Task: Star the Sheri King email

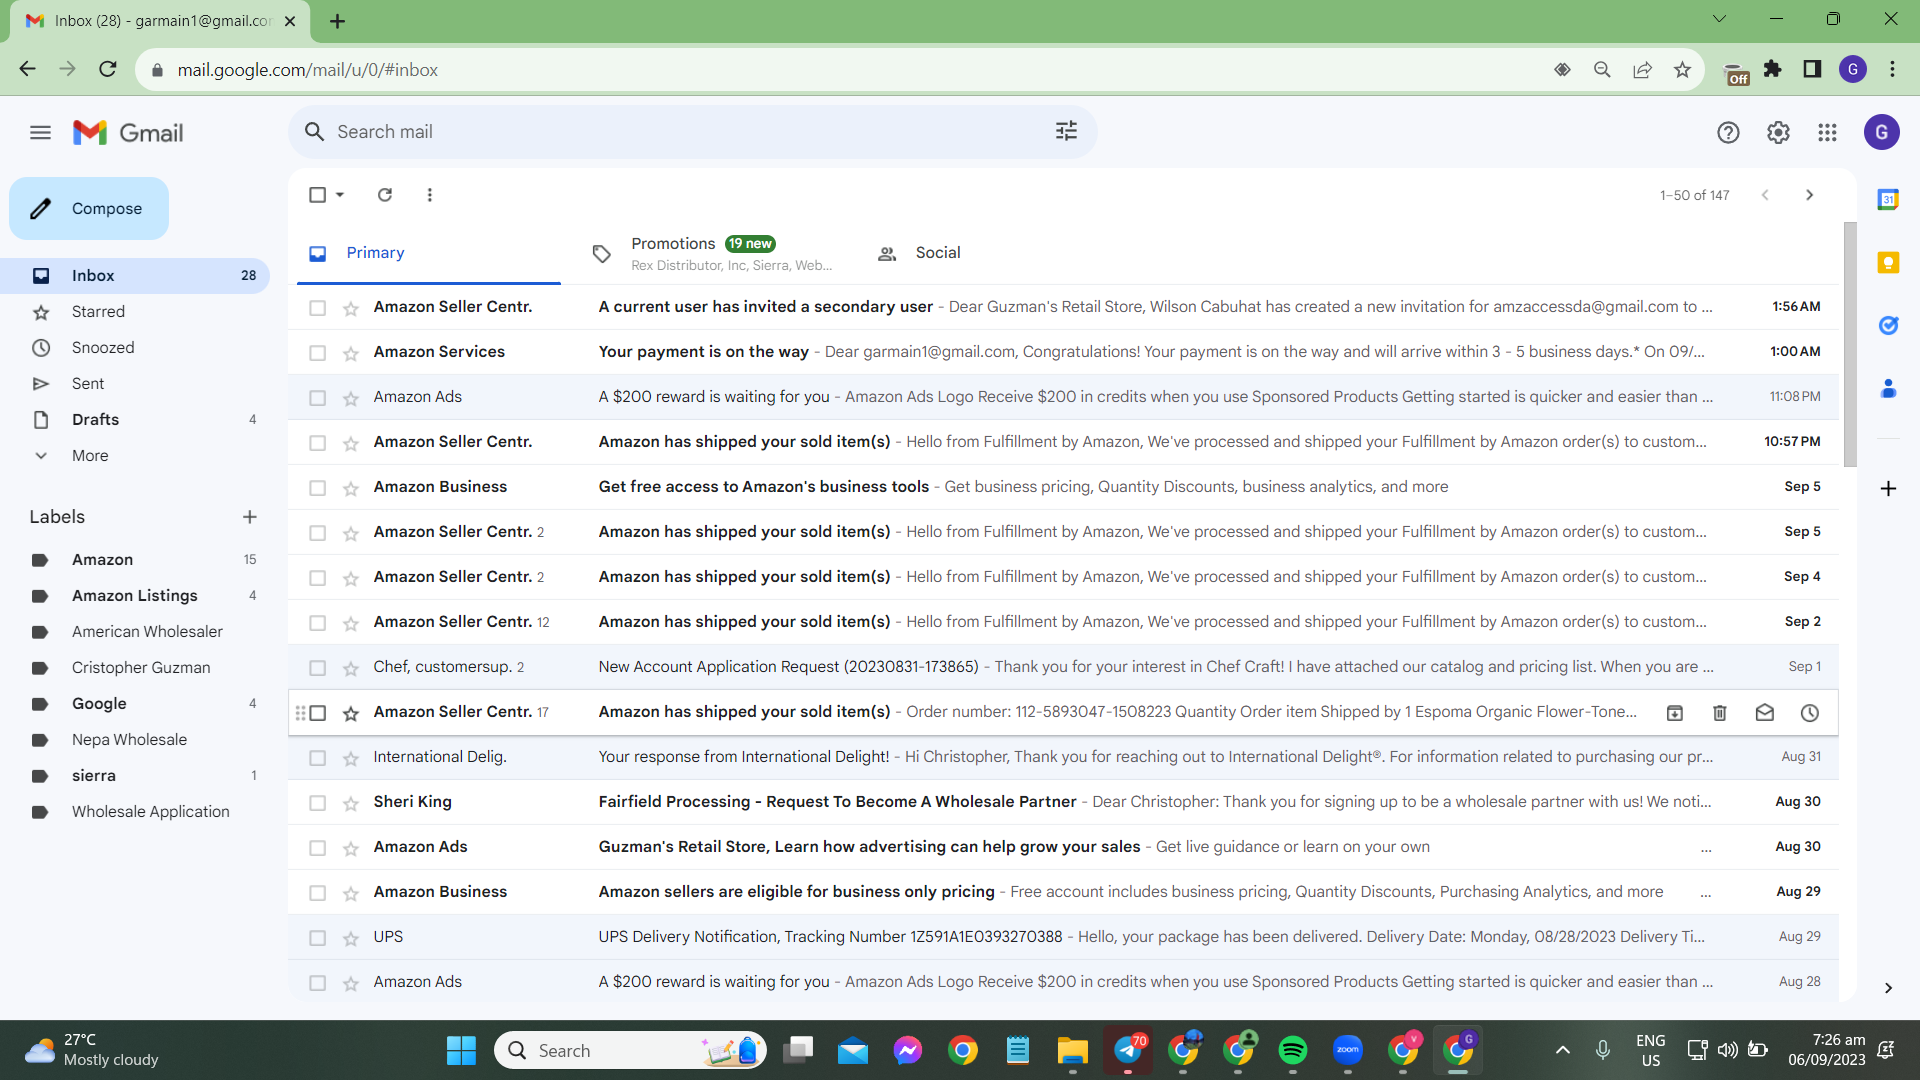Action: (x=351, y=803)
